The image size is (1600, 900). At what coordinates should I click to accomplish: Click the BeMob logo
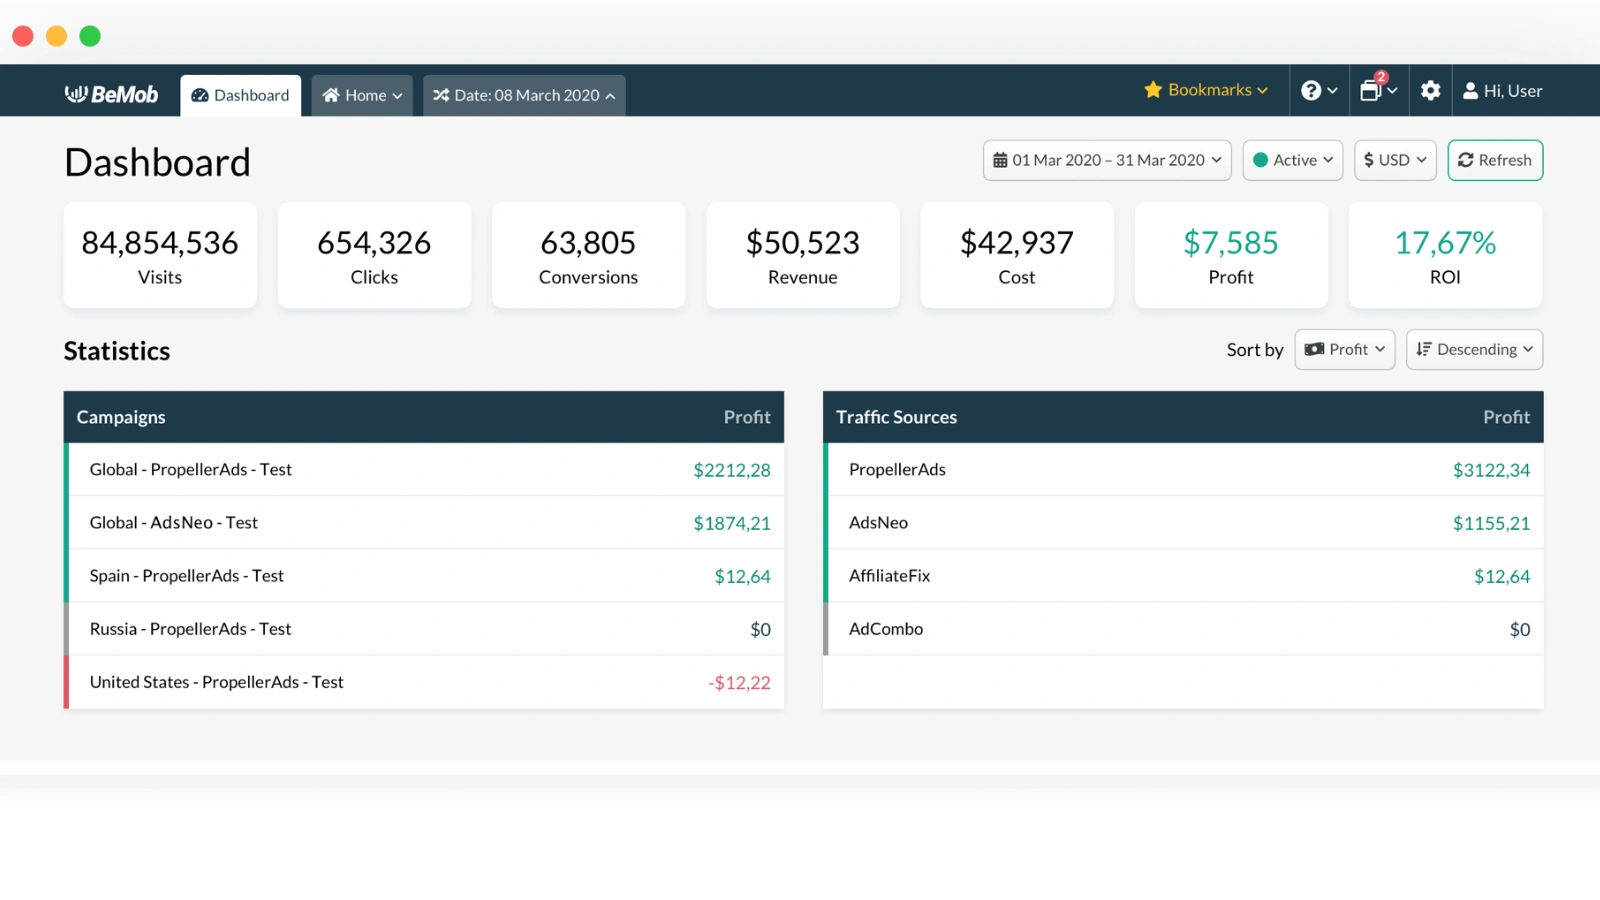tap(111, 94)
